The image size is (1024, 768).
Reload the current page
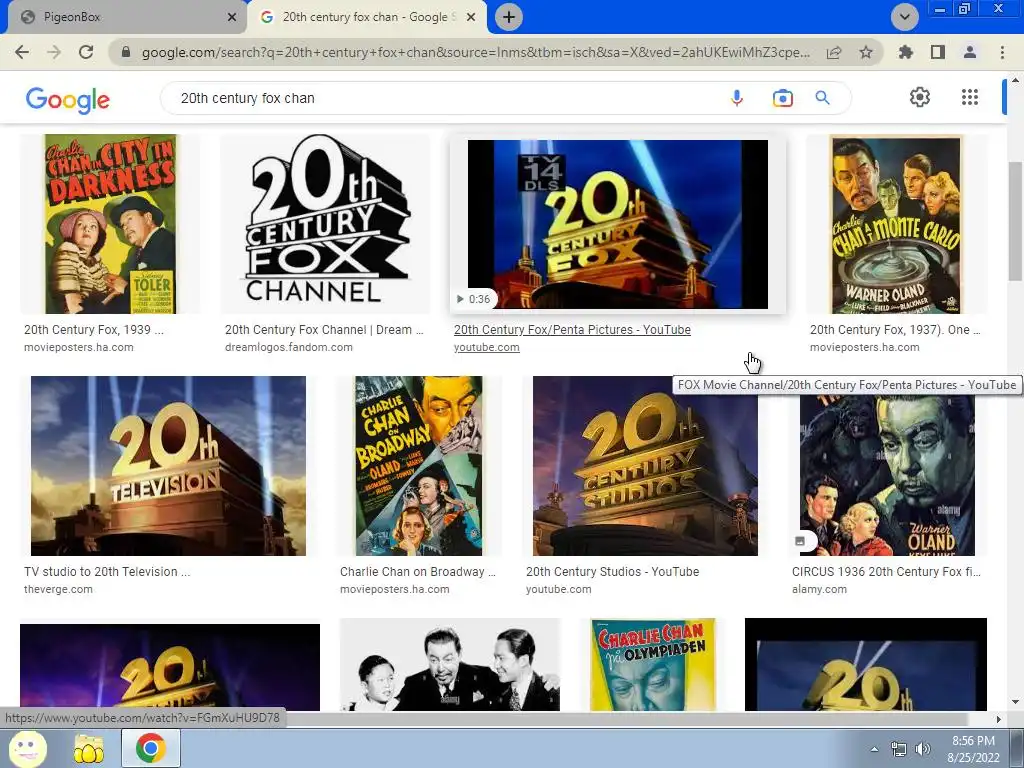tap(86, 52)
